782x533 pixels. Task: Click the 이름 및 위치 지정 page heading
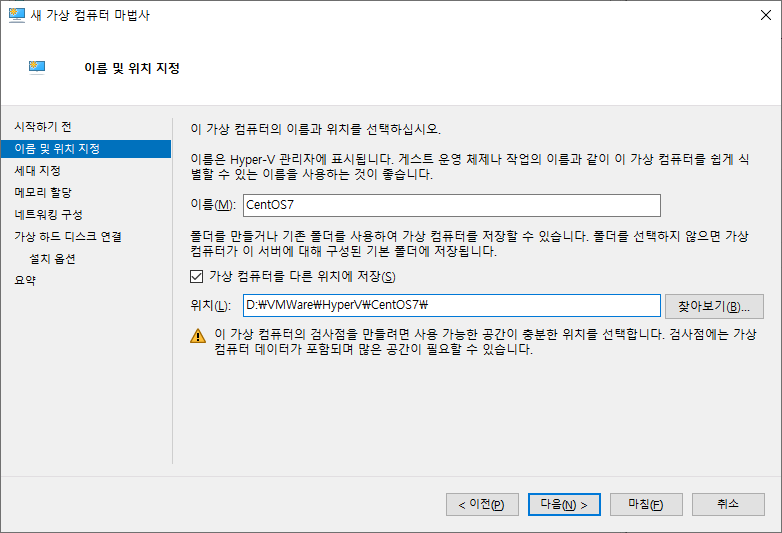tap(132, 68)
